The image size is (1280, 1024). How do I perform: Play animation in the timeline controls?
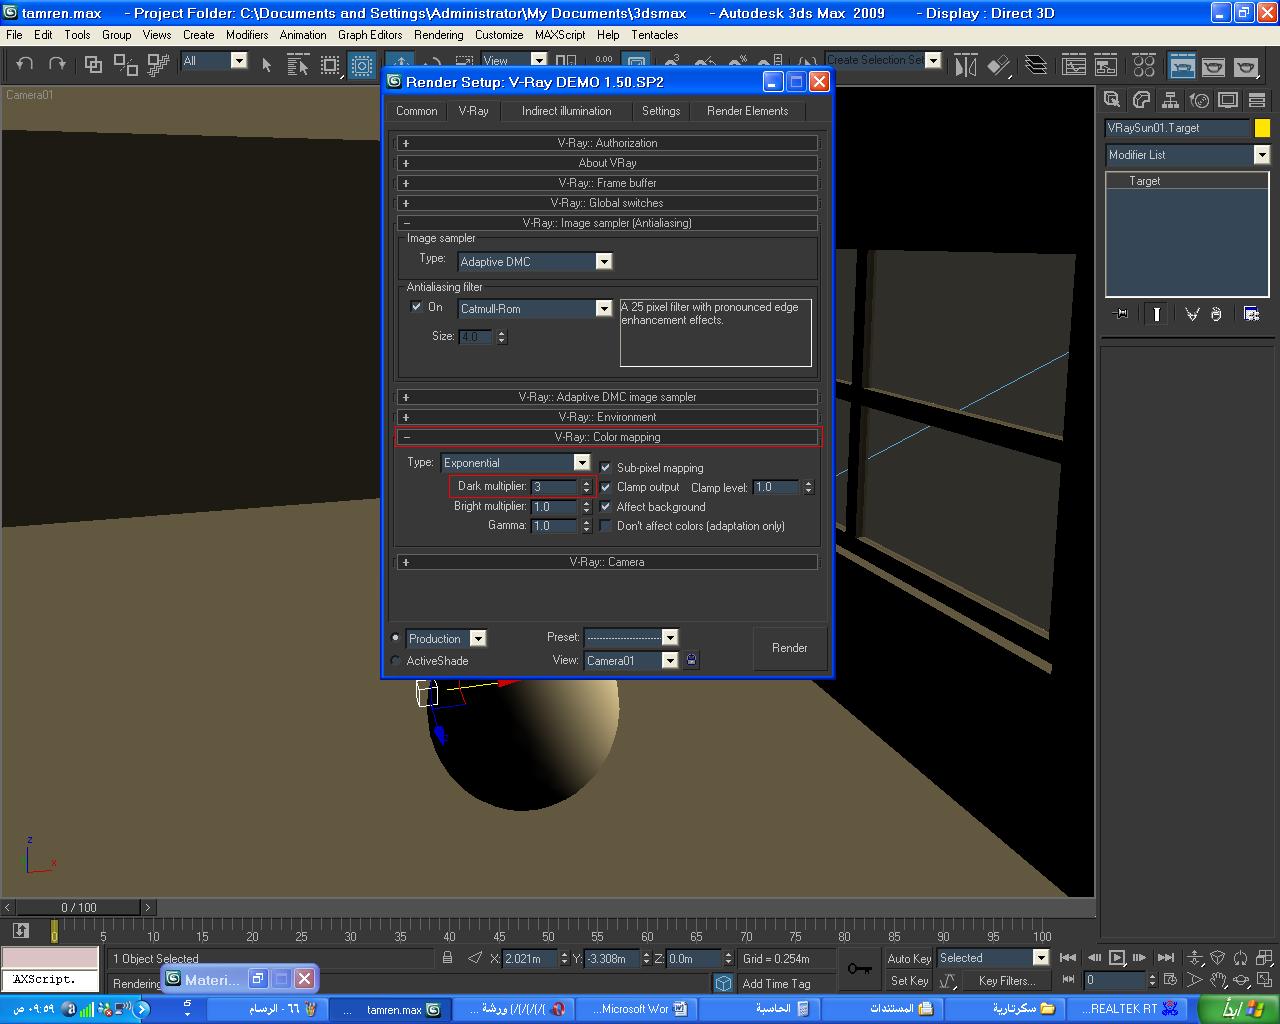(1117, 958)
